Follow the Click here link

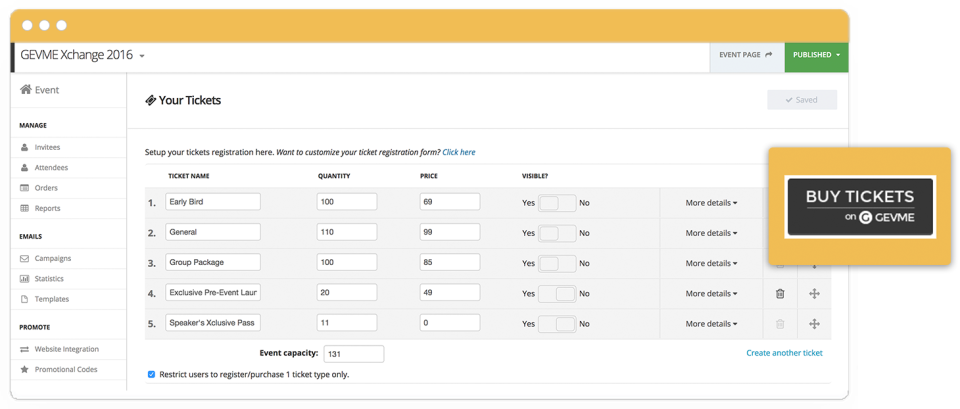point(459,152)
